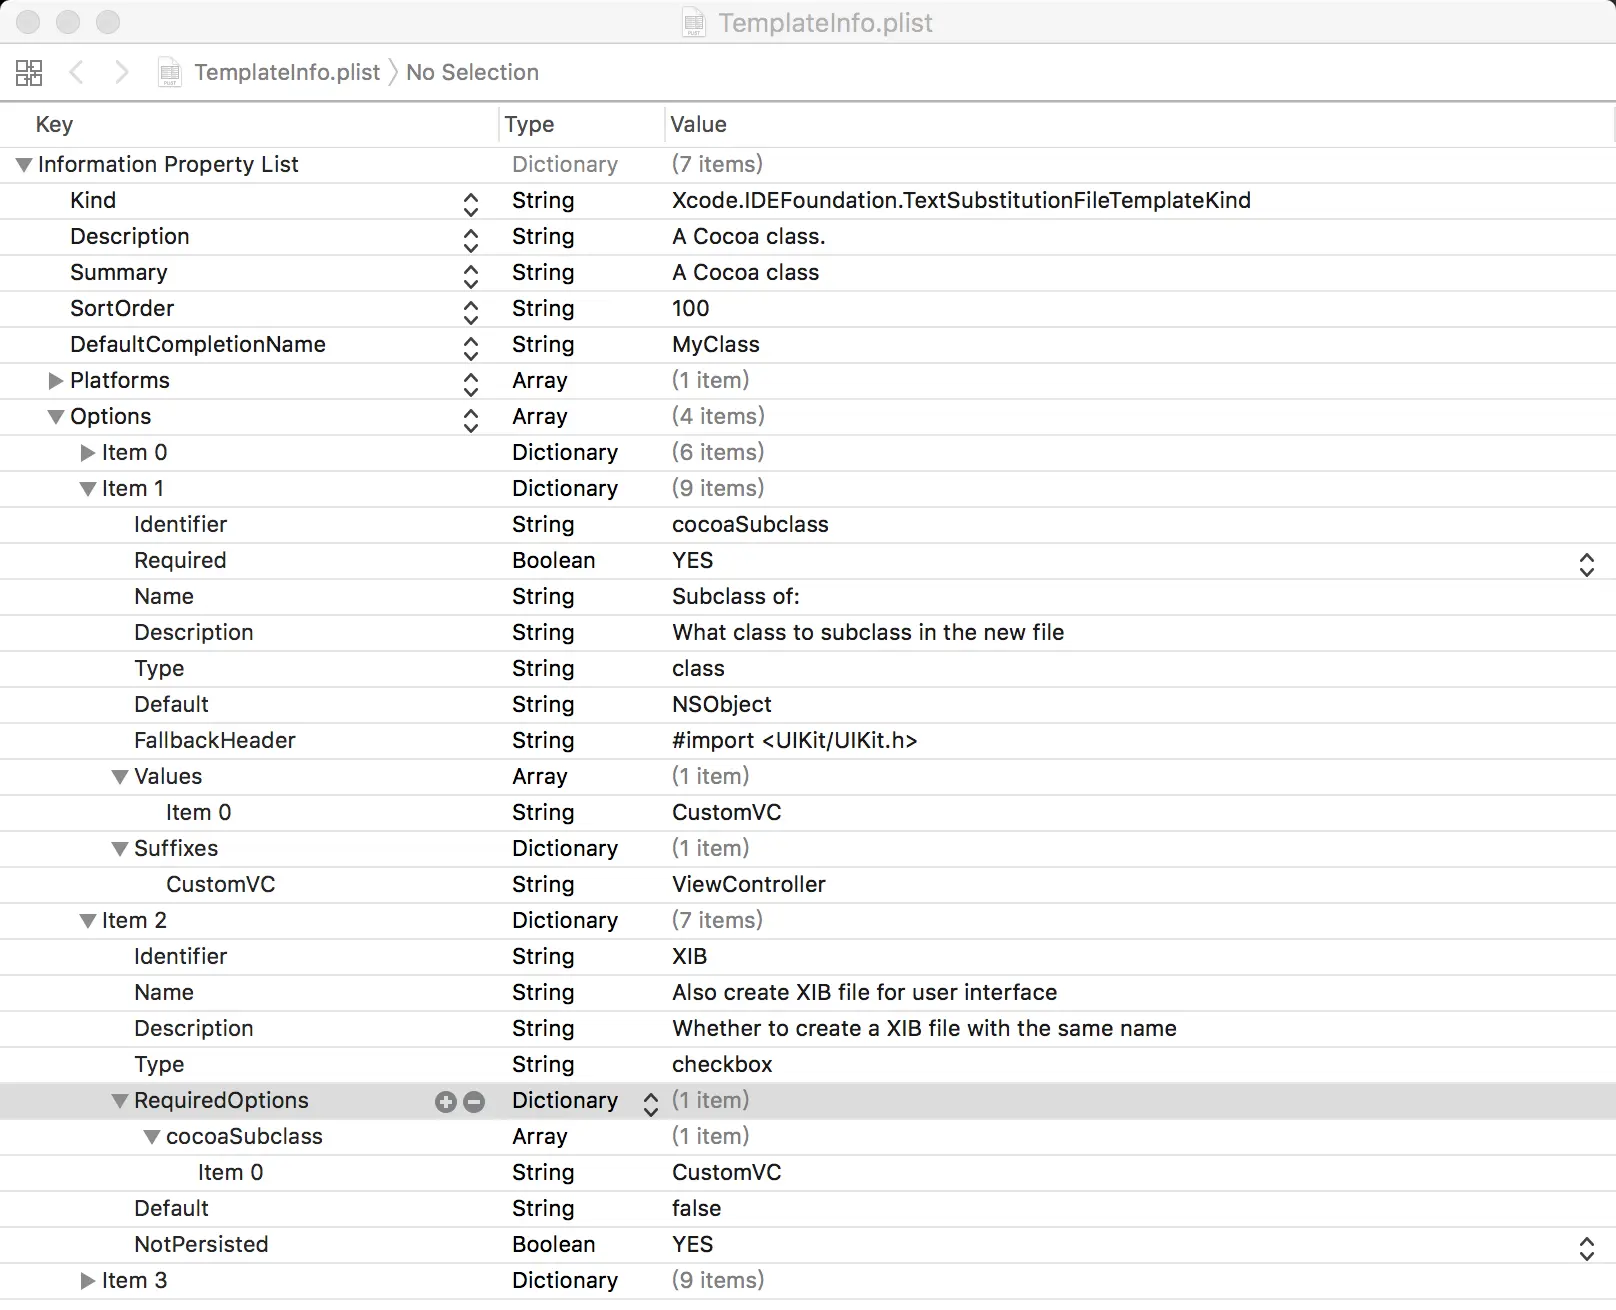The height and width of the screenshot is (1310, 1616).
Task: Open the related items grid menu
Action: (29, 72)
